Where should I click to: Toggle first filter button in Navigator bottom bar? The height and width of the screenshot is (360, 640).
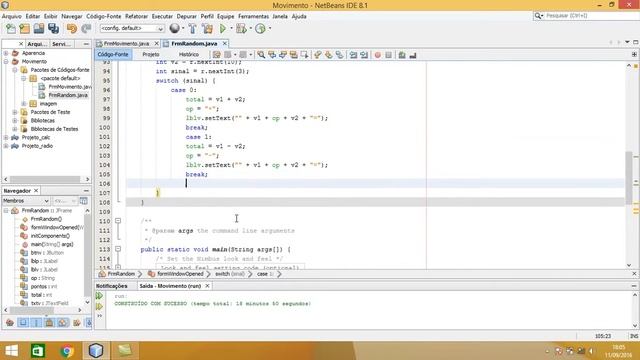(x=10, y=323)
